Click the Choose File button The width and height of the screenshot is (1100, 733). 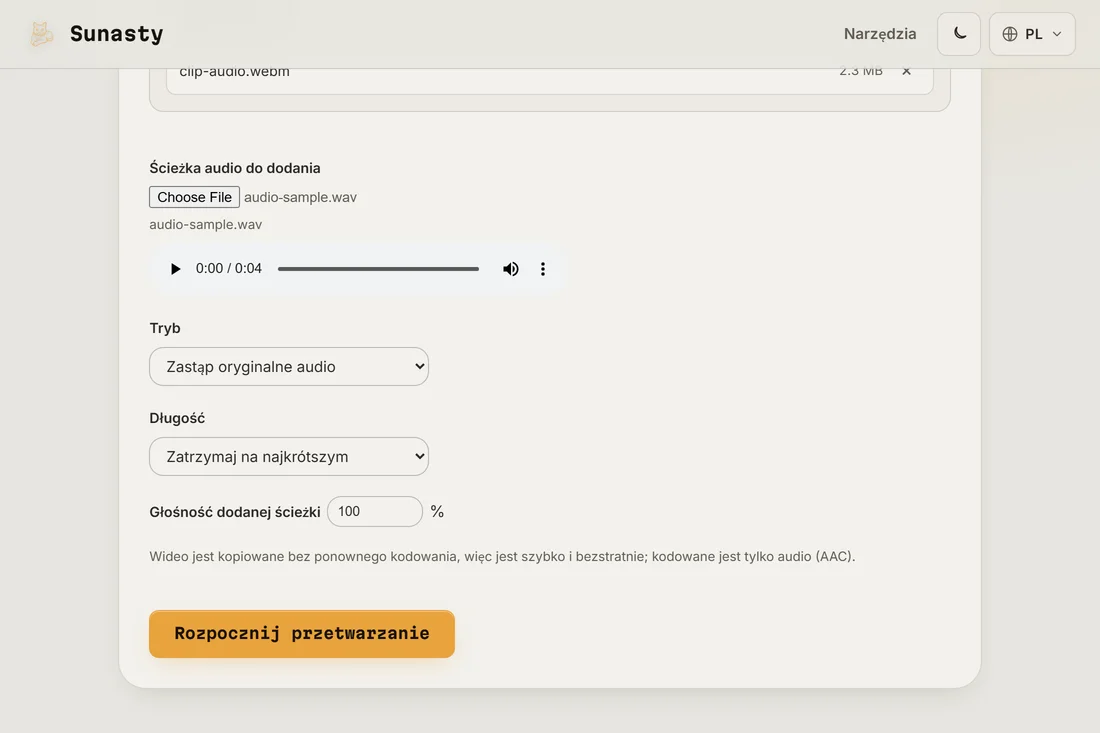pyautogui.click(x=194, y=197)
